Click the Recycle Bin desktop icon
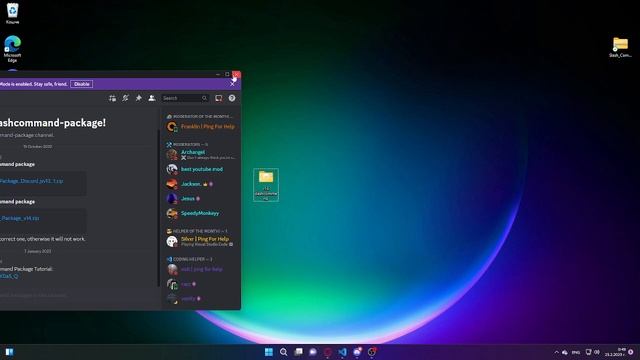The image size is (640, 360). pyautogui.click(x=12, y=13)
